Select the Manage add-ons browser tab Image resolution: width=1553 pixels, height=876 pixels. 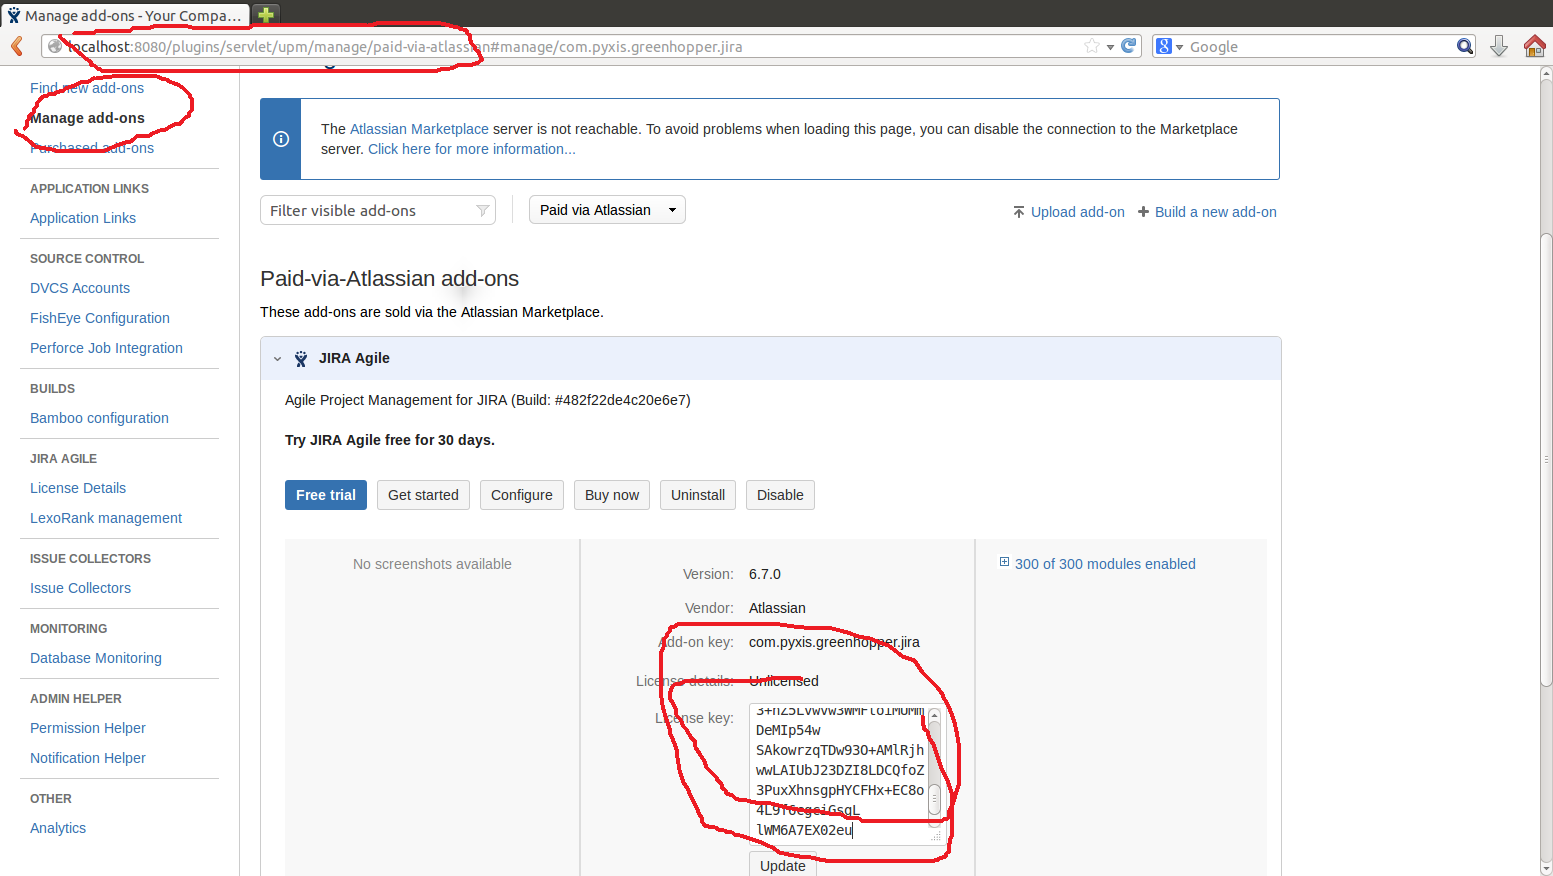tap(125, 15)
